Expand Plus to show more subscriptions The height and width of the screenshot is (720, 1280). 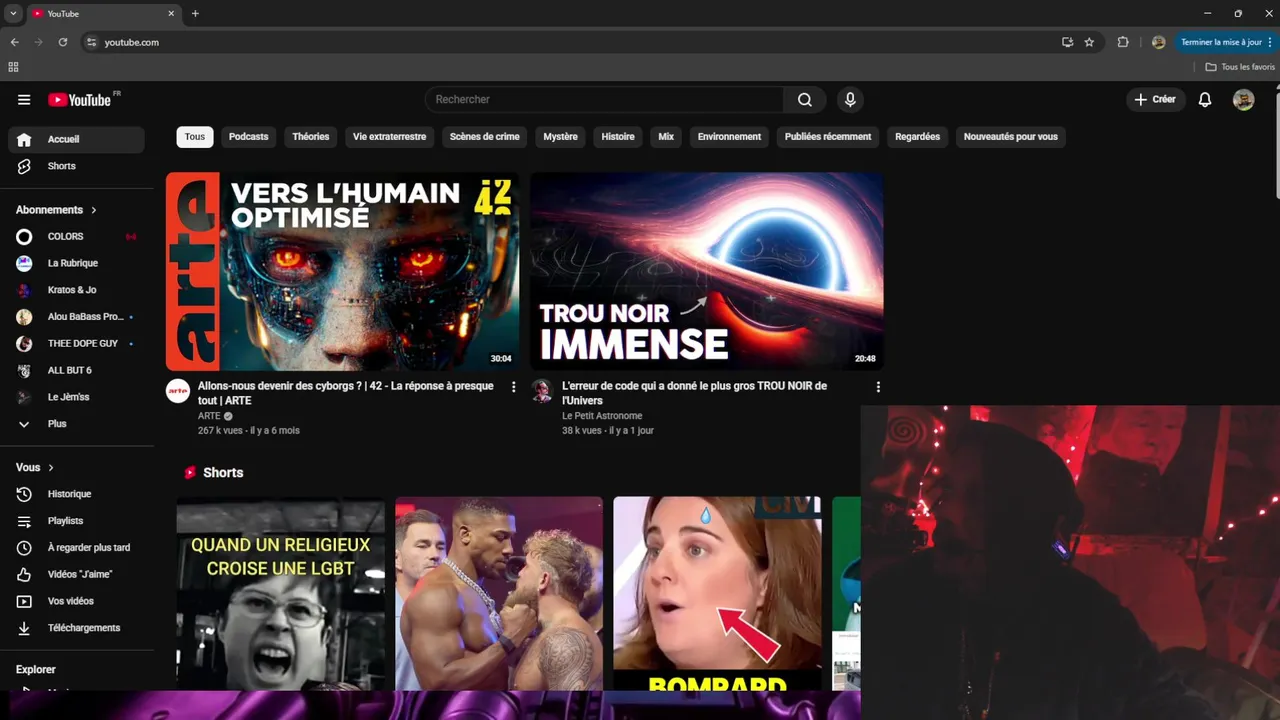pos(76,424)
